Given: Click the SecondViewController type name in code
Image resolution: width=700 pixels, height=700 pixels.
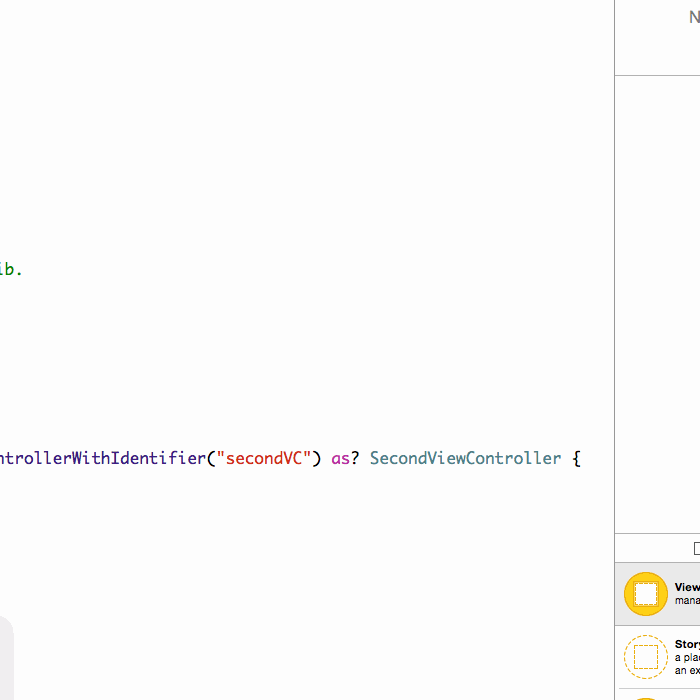Looking at the screenshot, I should coord(465,458).
